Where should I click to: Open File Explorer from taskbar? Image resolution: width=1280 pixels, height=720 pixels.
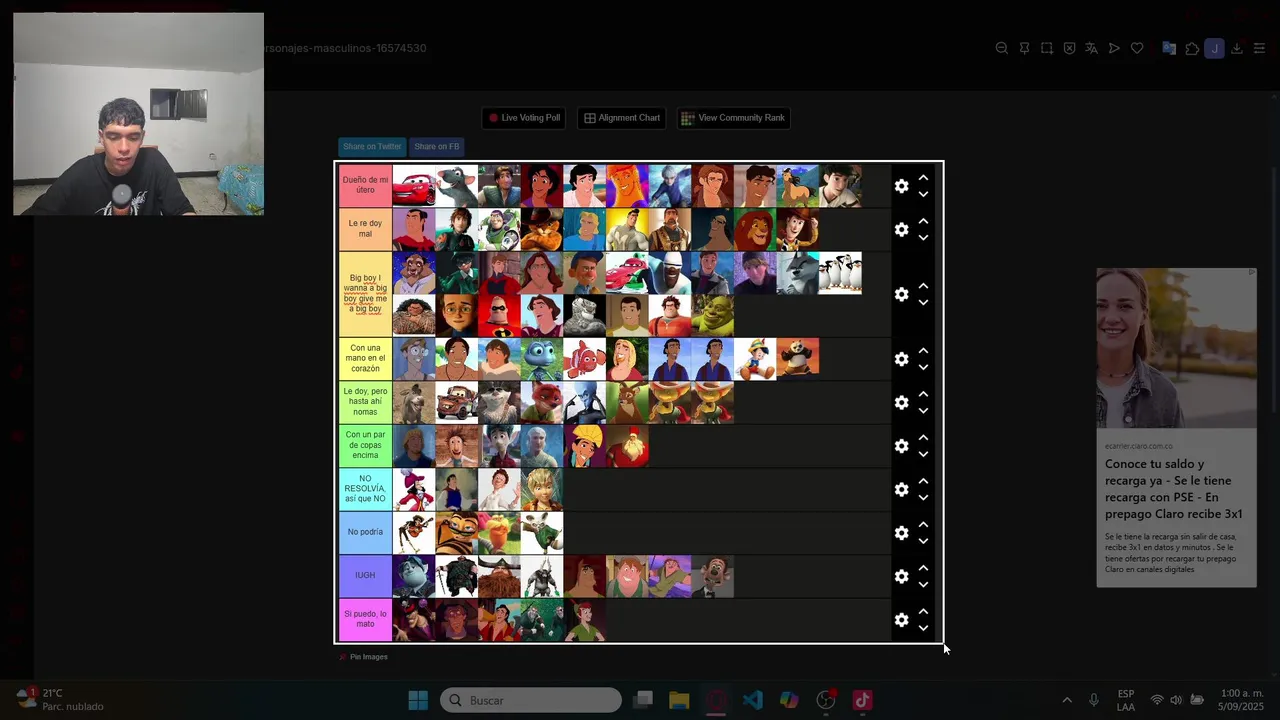pos(679,700)
